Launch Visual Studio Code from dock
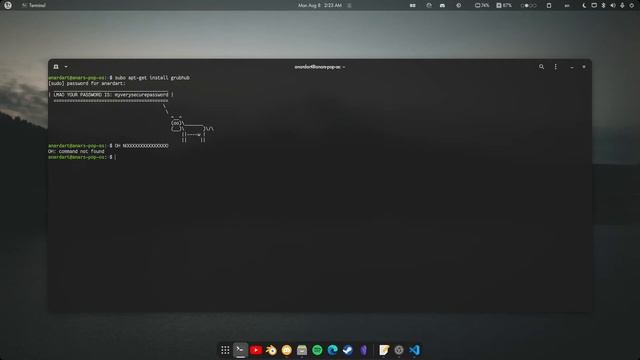Image resolution: width=640 pixels, height=360 pixels. coord(414,350)
